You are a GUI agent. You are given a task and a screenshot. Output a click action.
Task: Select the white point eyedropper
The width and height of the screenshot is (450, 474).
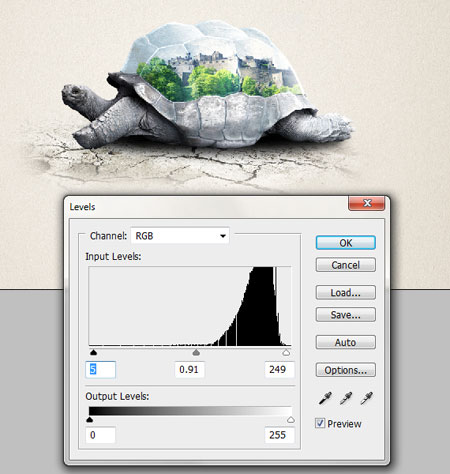coord(367,398)
